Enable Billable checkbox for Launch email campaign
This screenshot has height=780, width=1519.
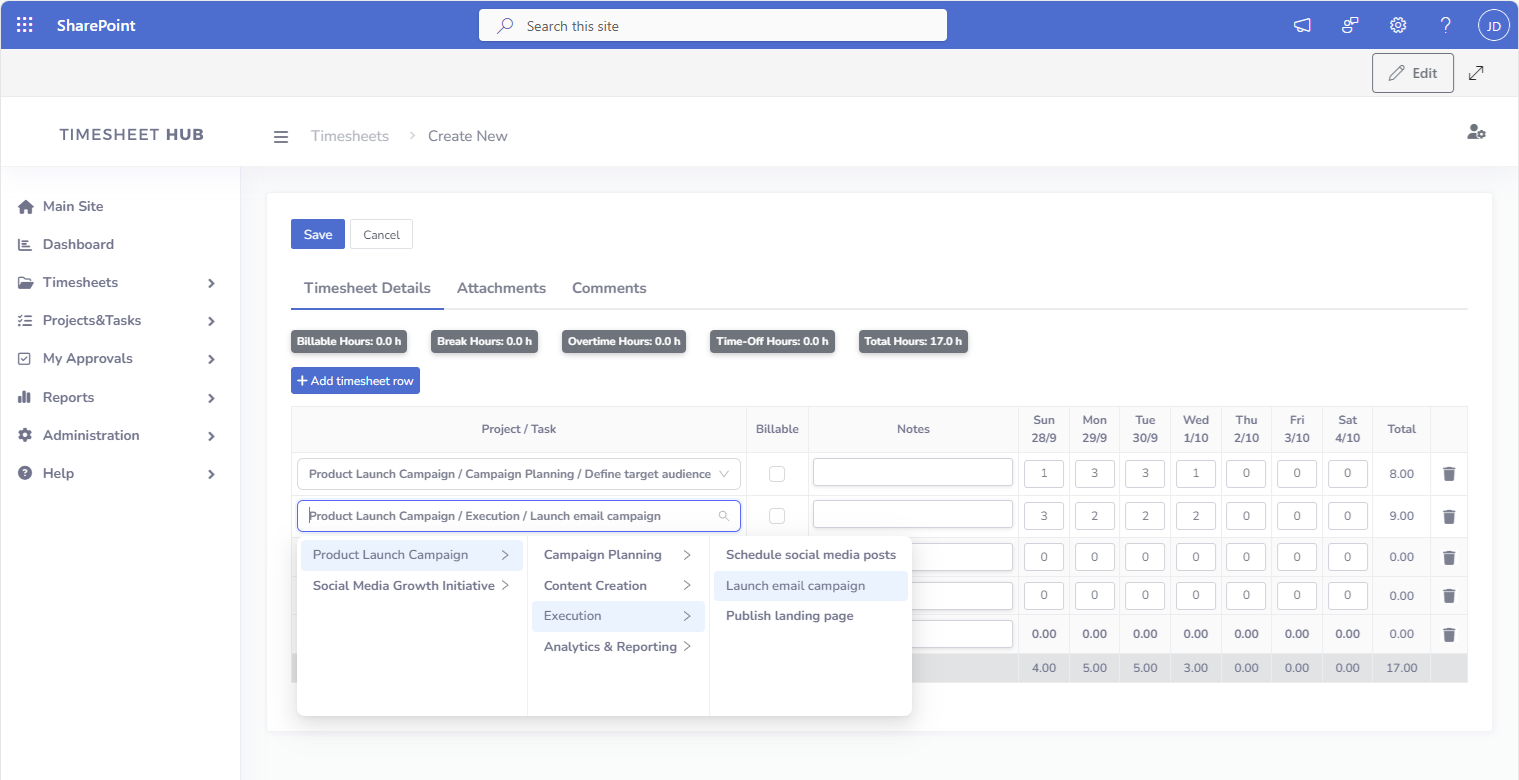[x=777, y=516]
